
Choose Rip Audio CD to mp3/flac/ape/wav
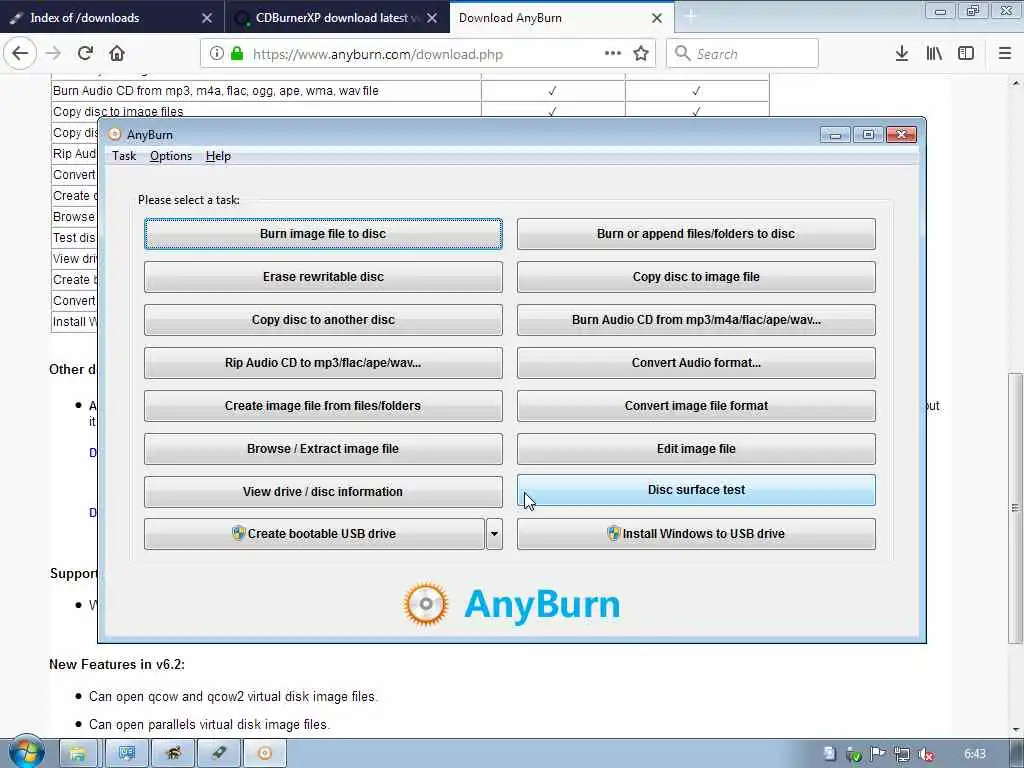click(x=323, y=363)
